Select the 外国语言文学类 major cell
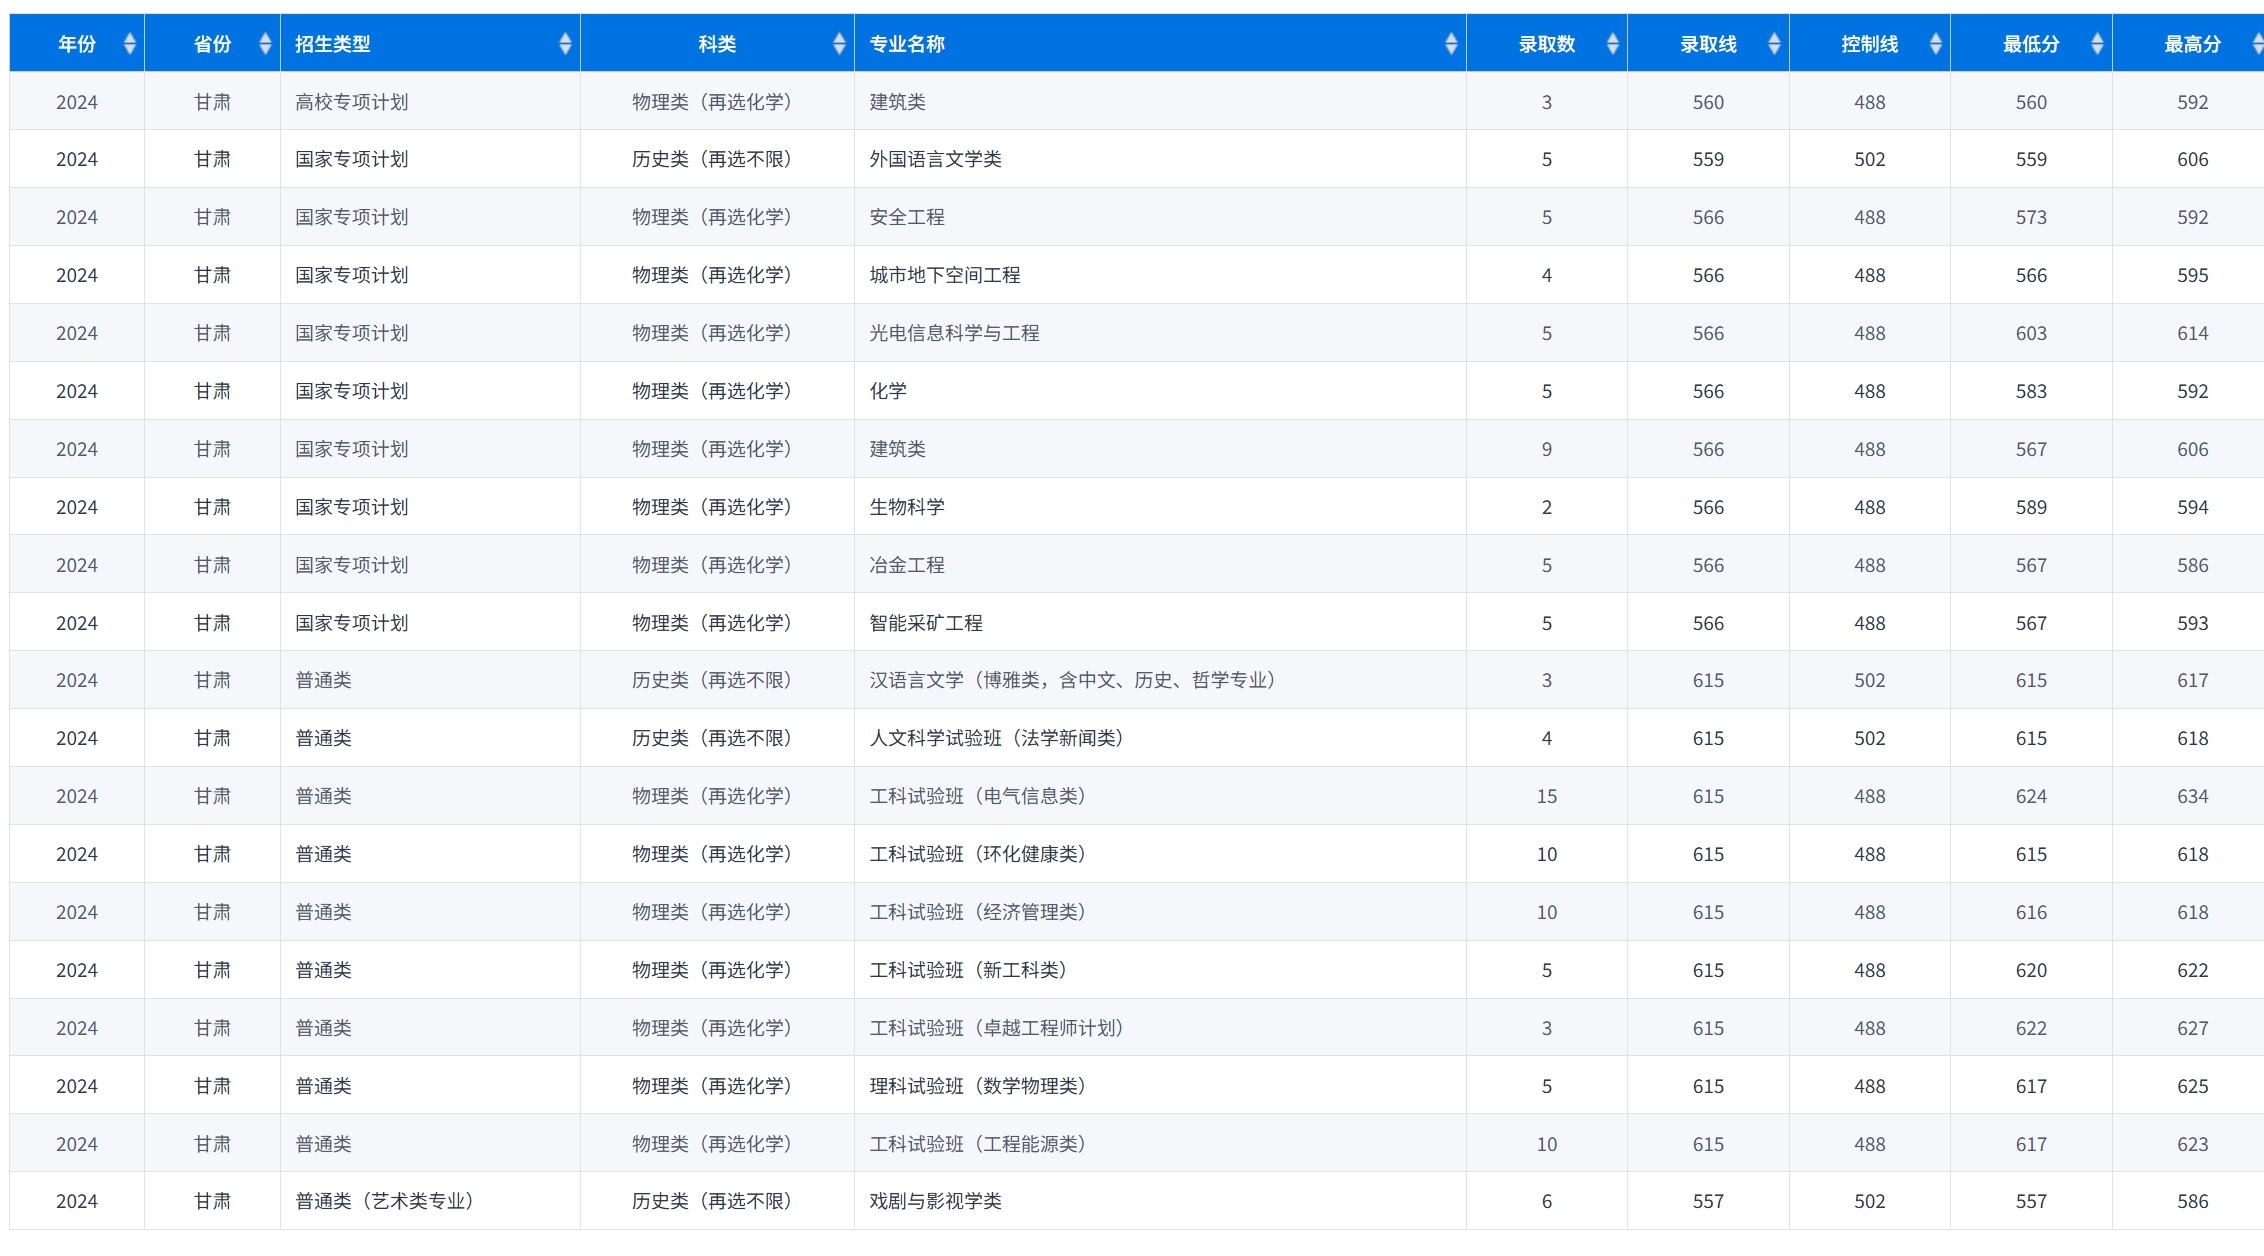This screenshot has width=2264, height=1256. point(935,160)
